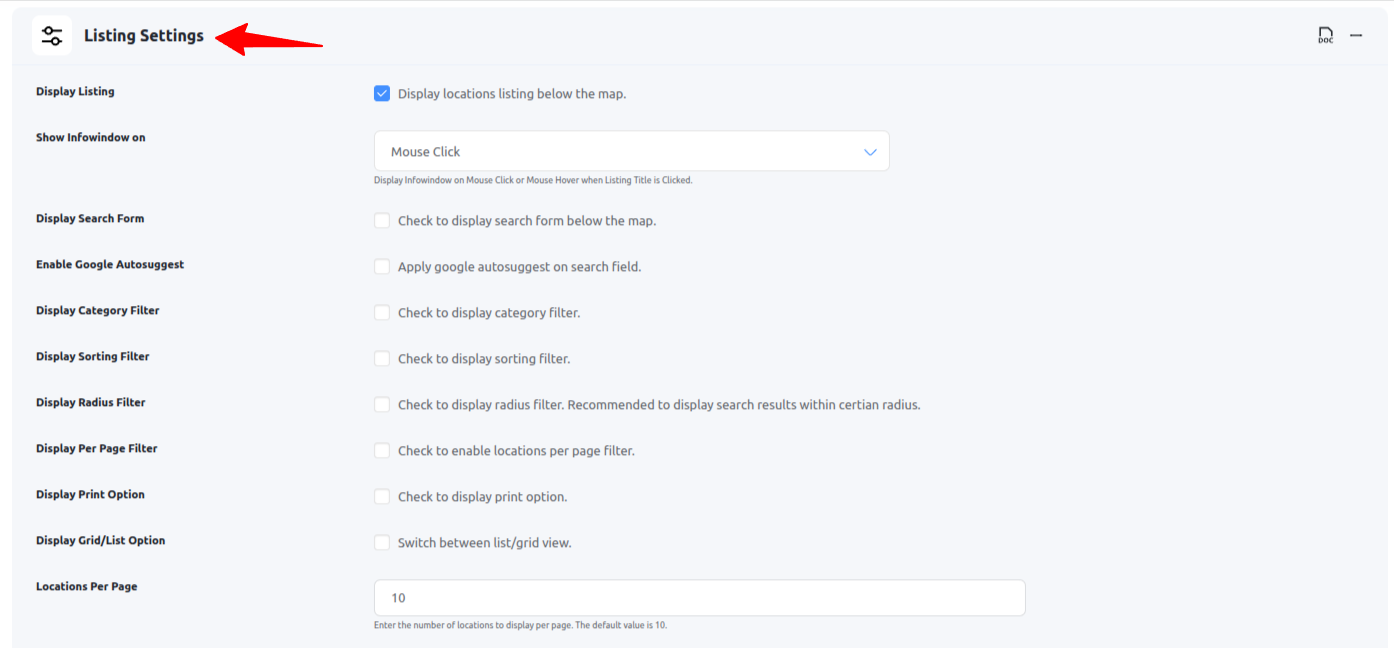Click the Listing Settings section title

pos(143,36)
